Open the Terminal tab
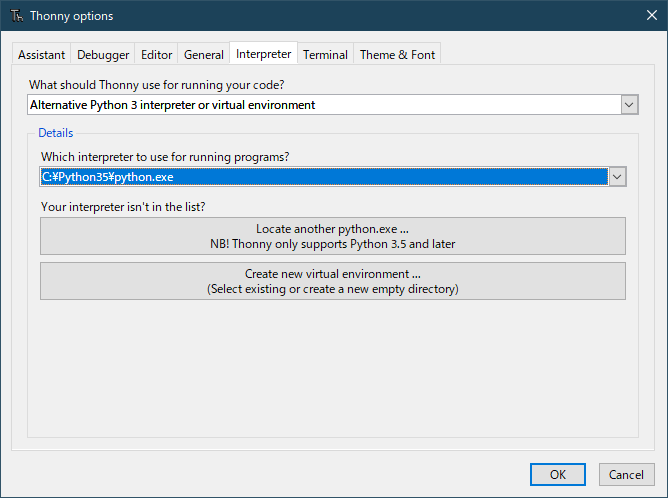668x498 pixels. click(x=325, y=55)
